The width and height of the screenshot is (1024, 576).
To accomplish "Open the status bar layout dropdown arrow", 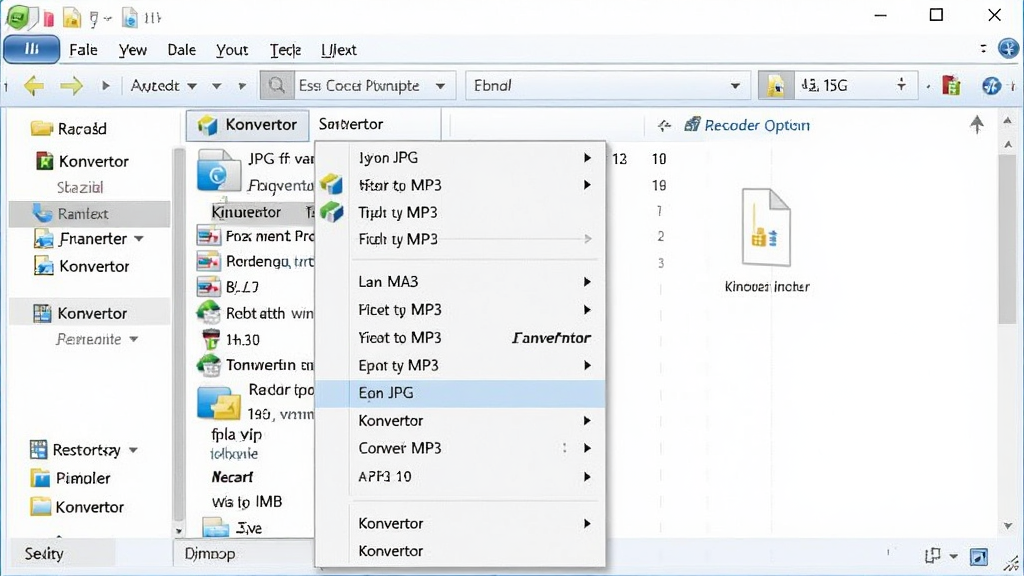I will [x=953, y=556].
